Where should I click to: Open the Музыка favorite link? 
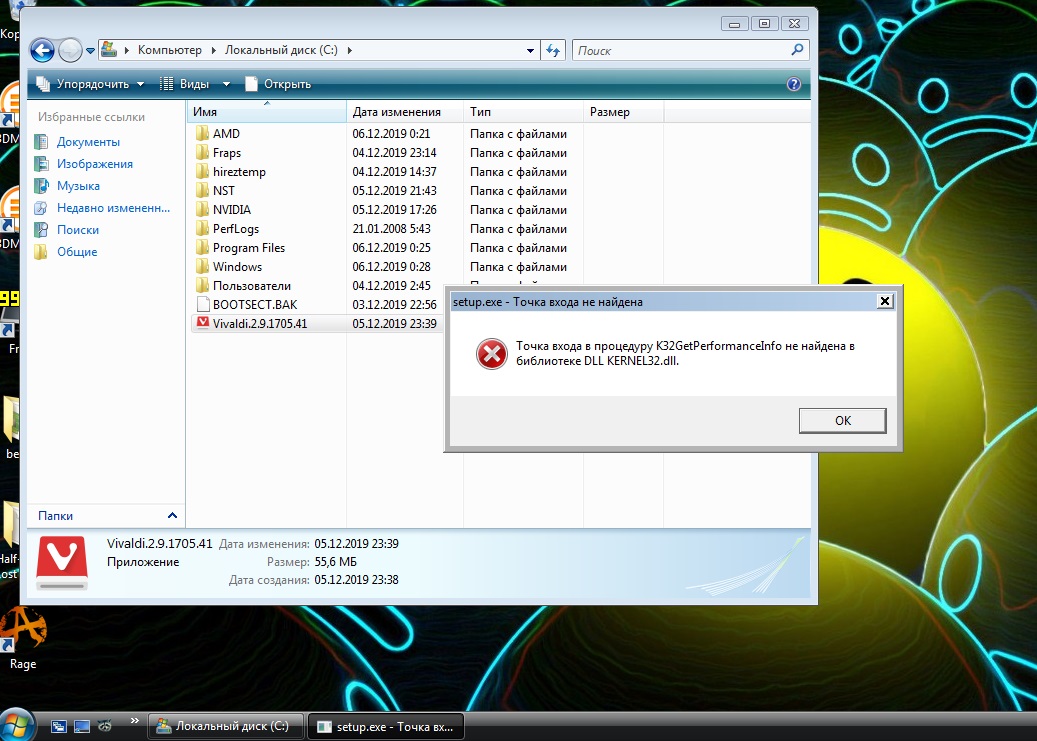tap(78, 185)
